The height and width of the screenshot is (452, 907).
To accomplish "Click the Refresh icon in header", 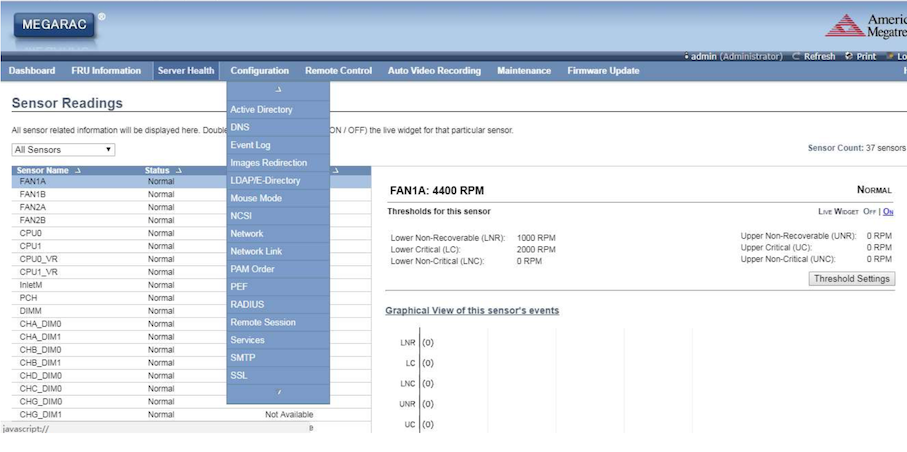I will 796,57.
